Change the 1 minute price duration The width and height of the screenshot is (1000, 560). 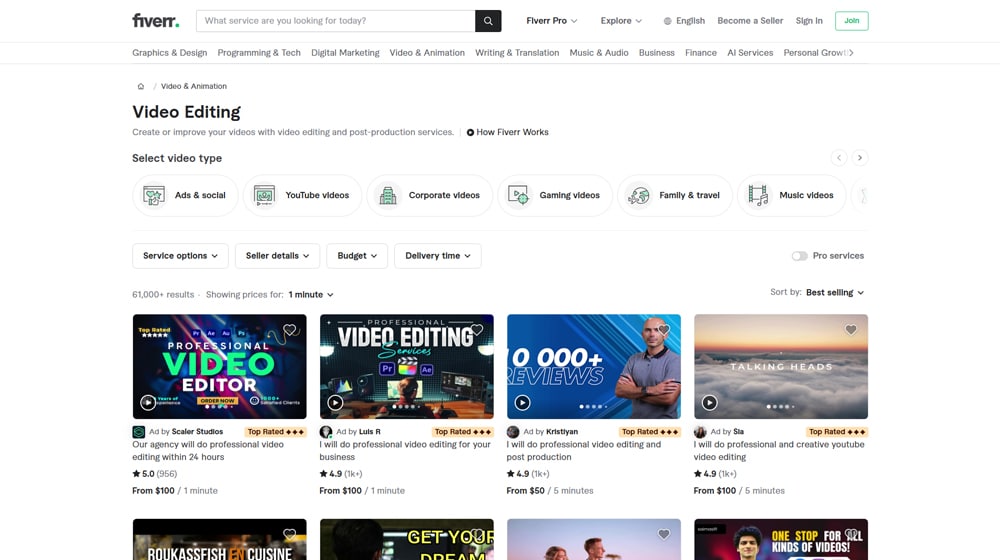pyautogui.click(x=311, y=295)
